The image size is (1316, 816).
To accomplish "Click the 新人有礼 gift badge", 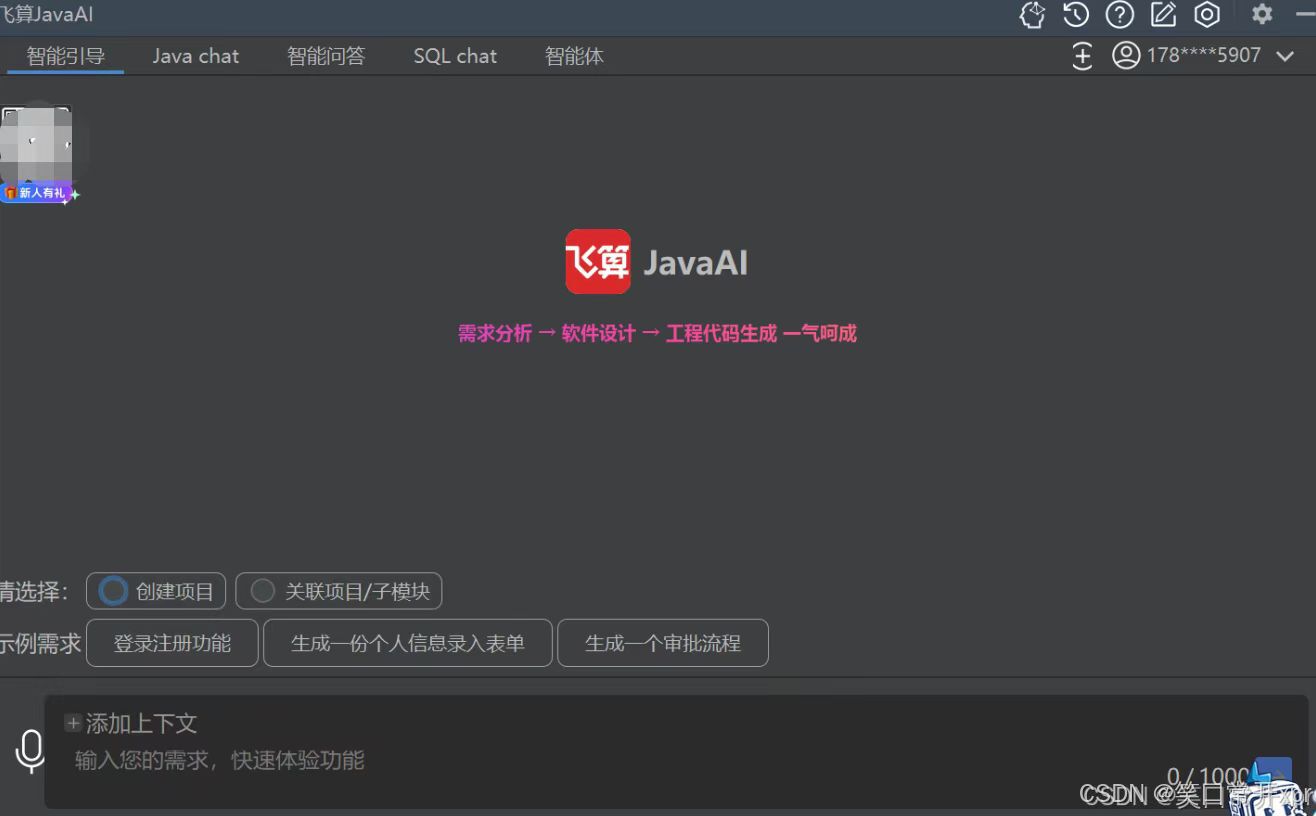I will [40, 193].
